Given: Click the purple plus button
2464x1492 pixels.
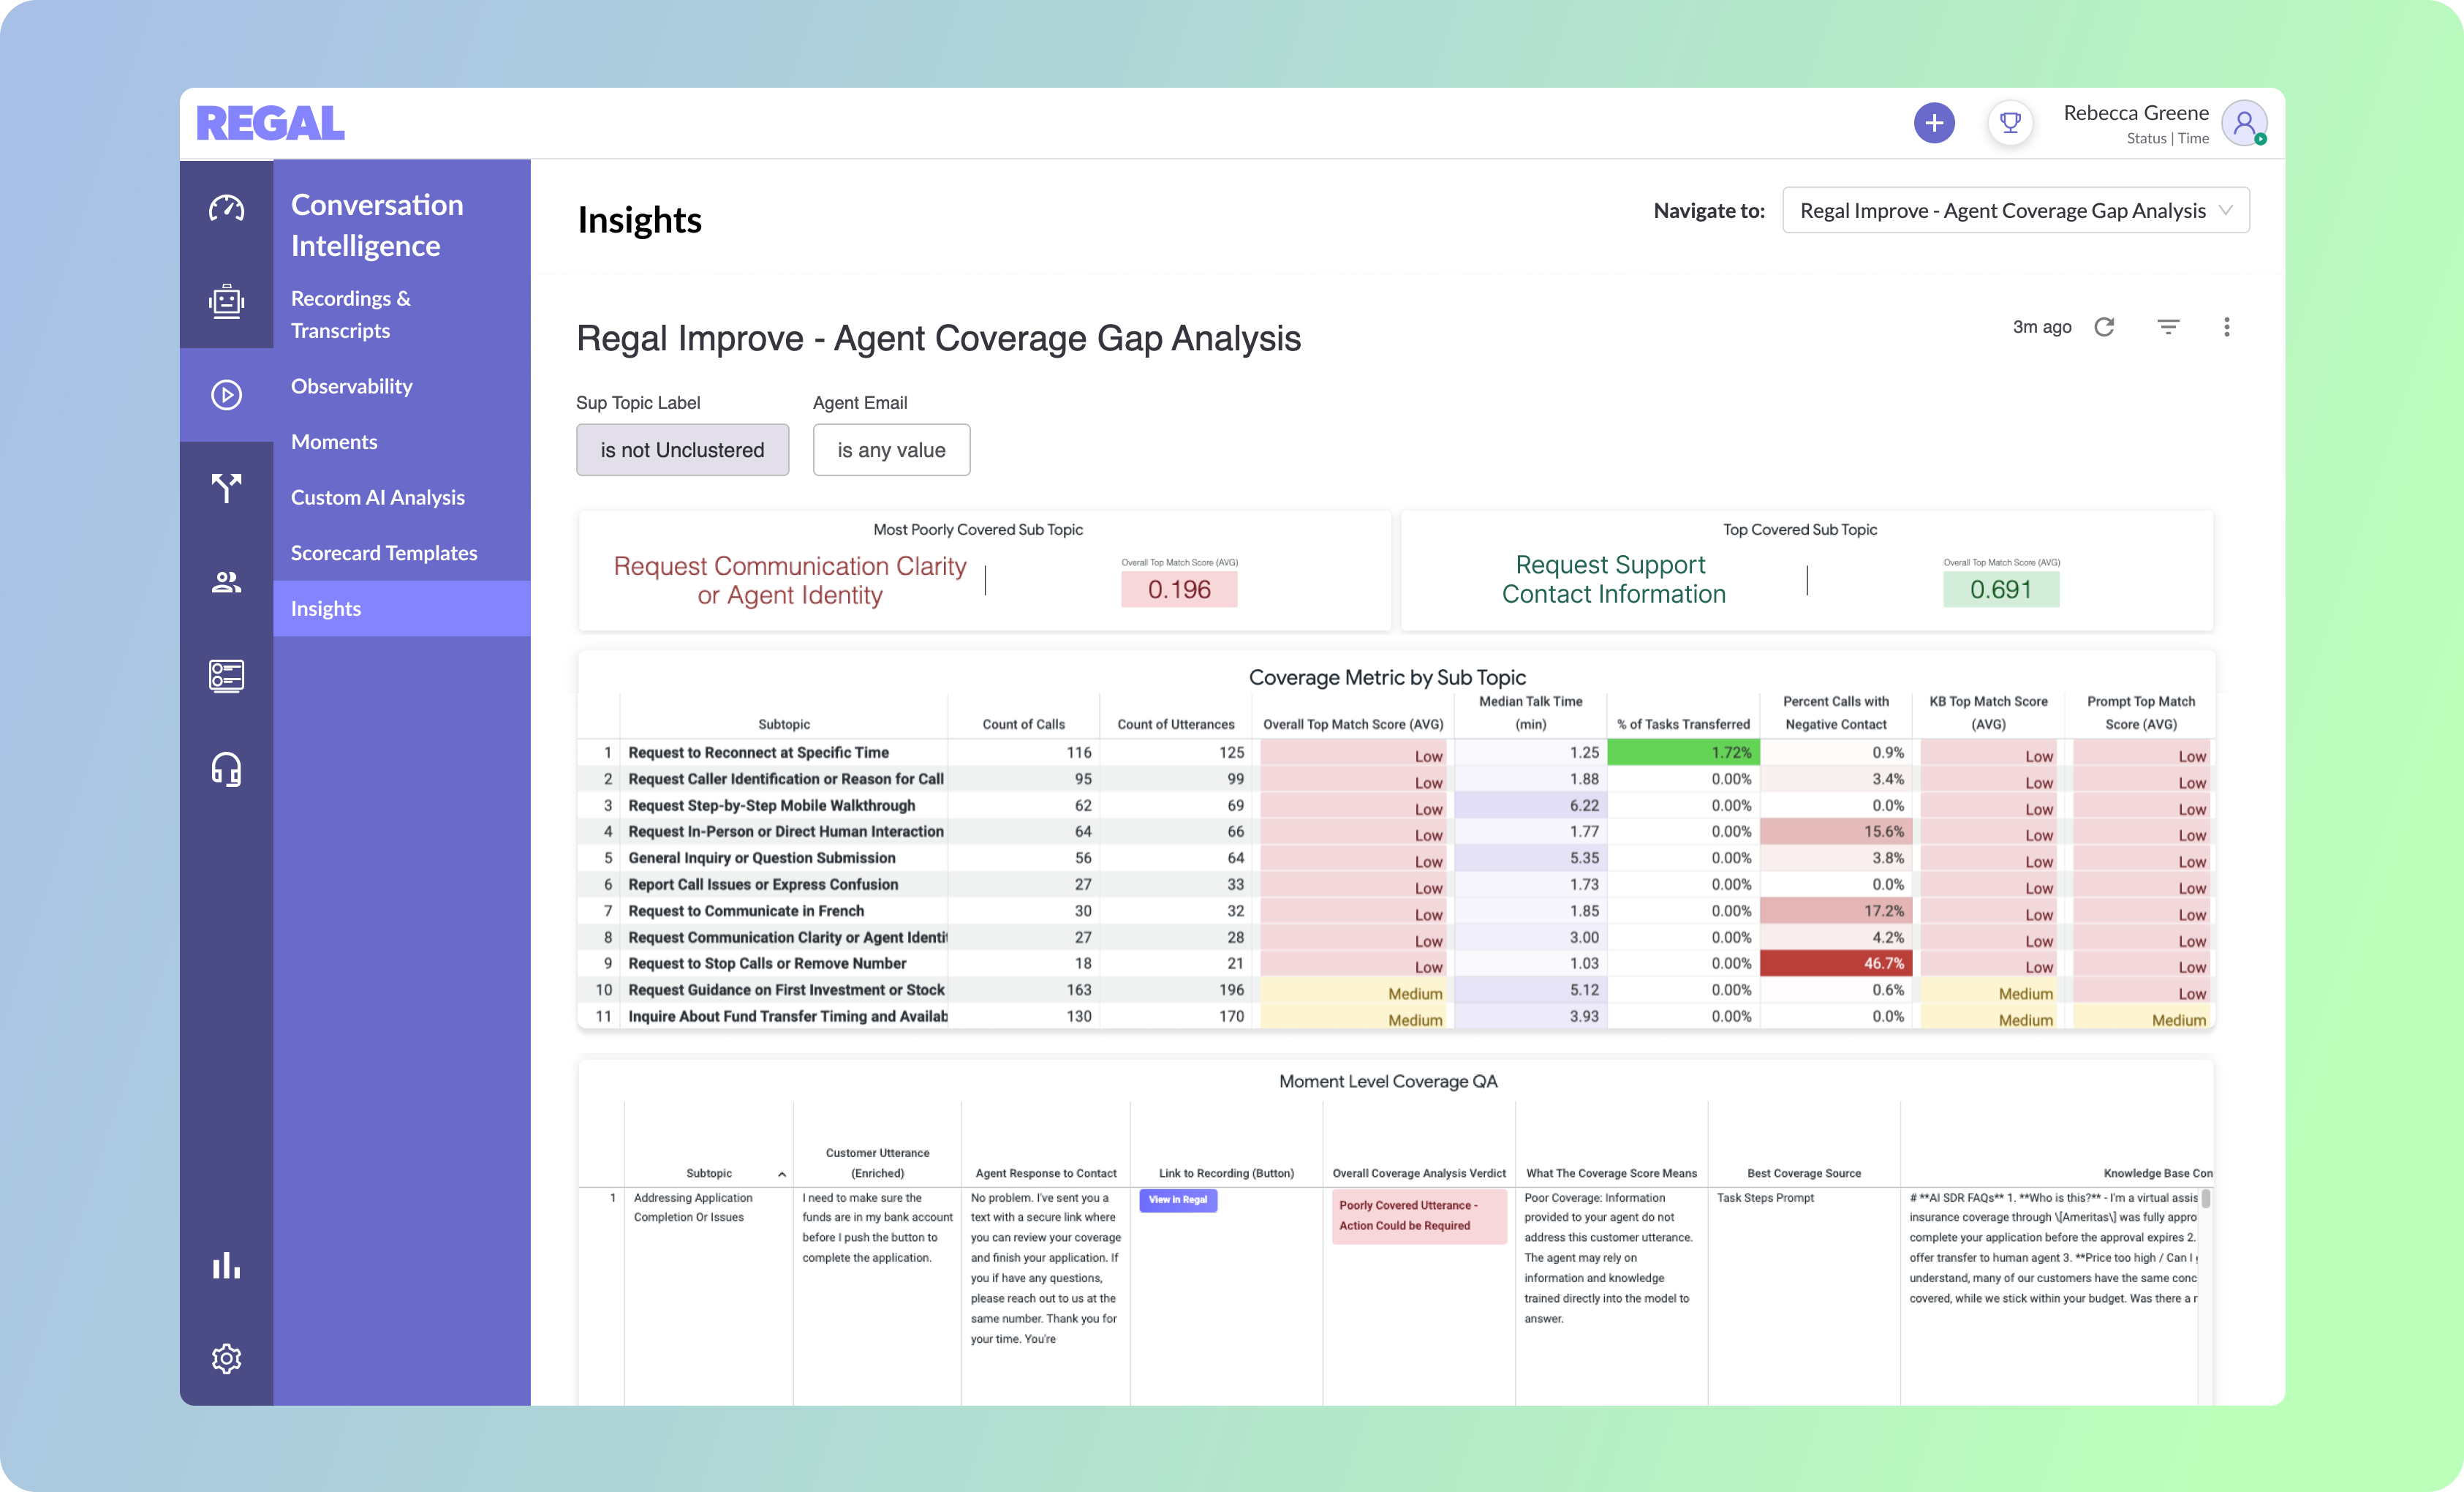Looking at the screenshot, I should tap(1934, 123).
